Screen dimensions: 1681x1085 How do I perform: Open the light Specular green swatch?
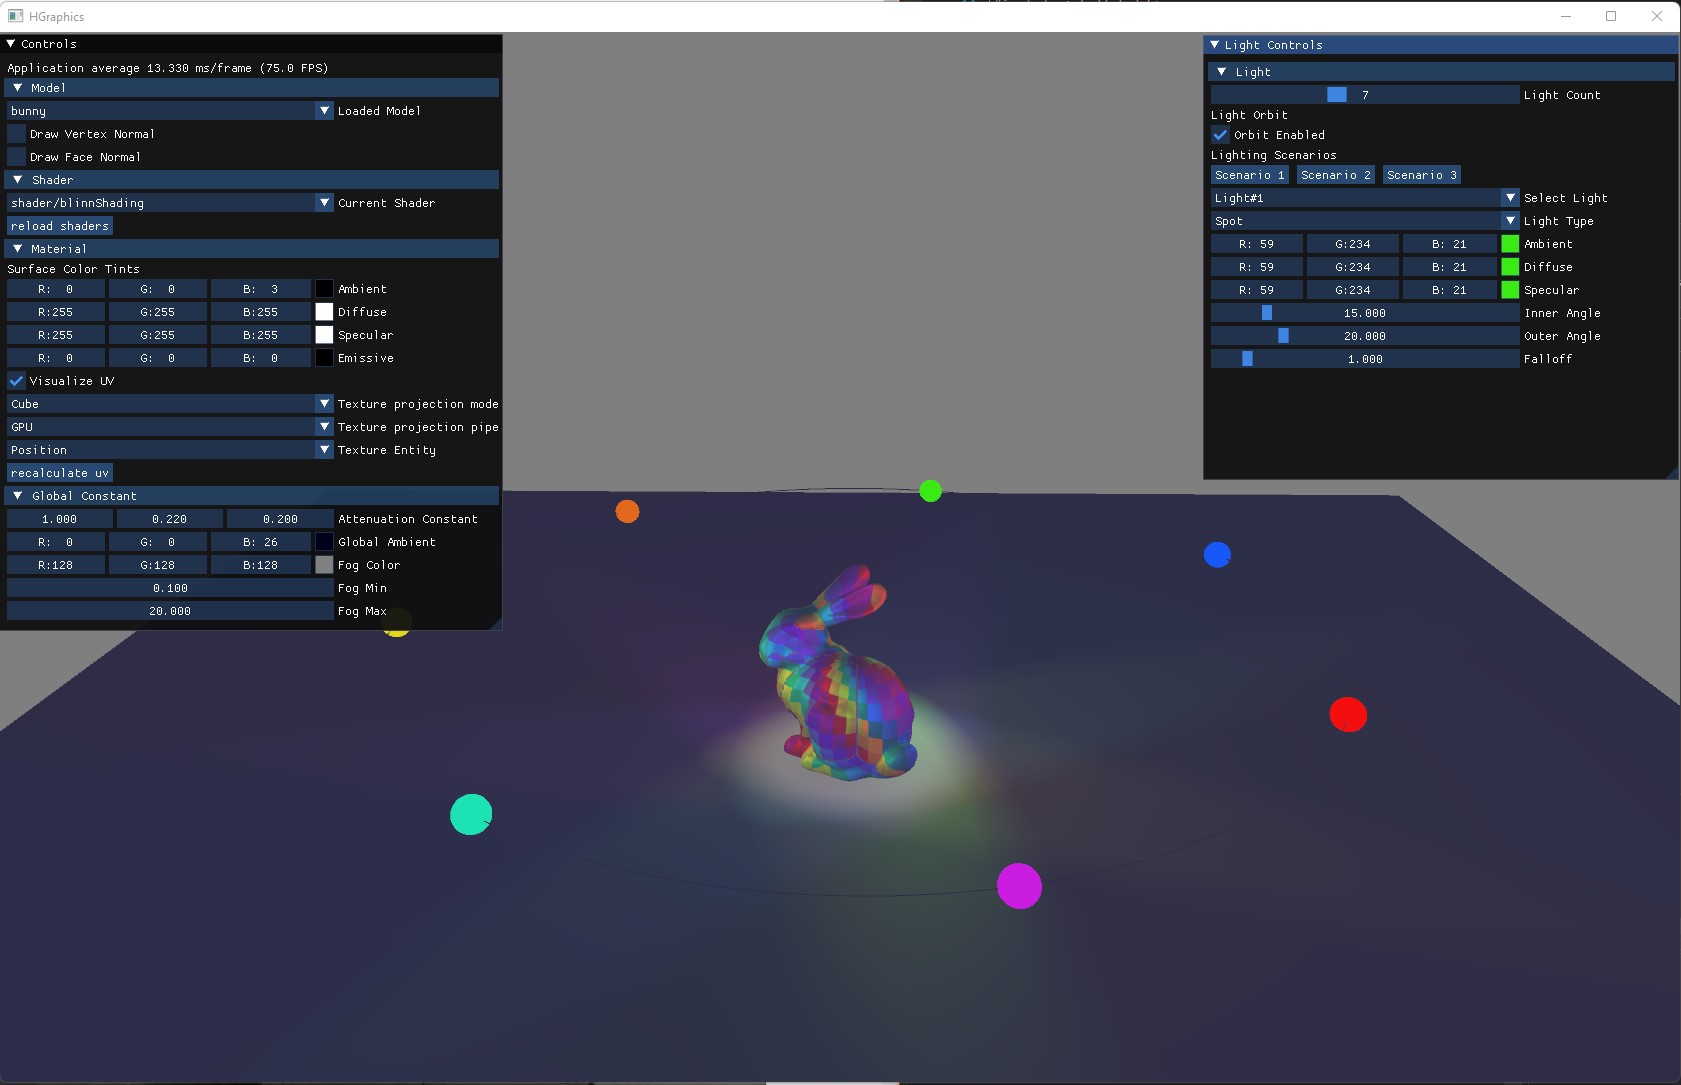[1510, 290]
